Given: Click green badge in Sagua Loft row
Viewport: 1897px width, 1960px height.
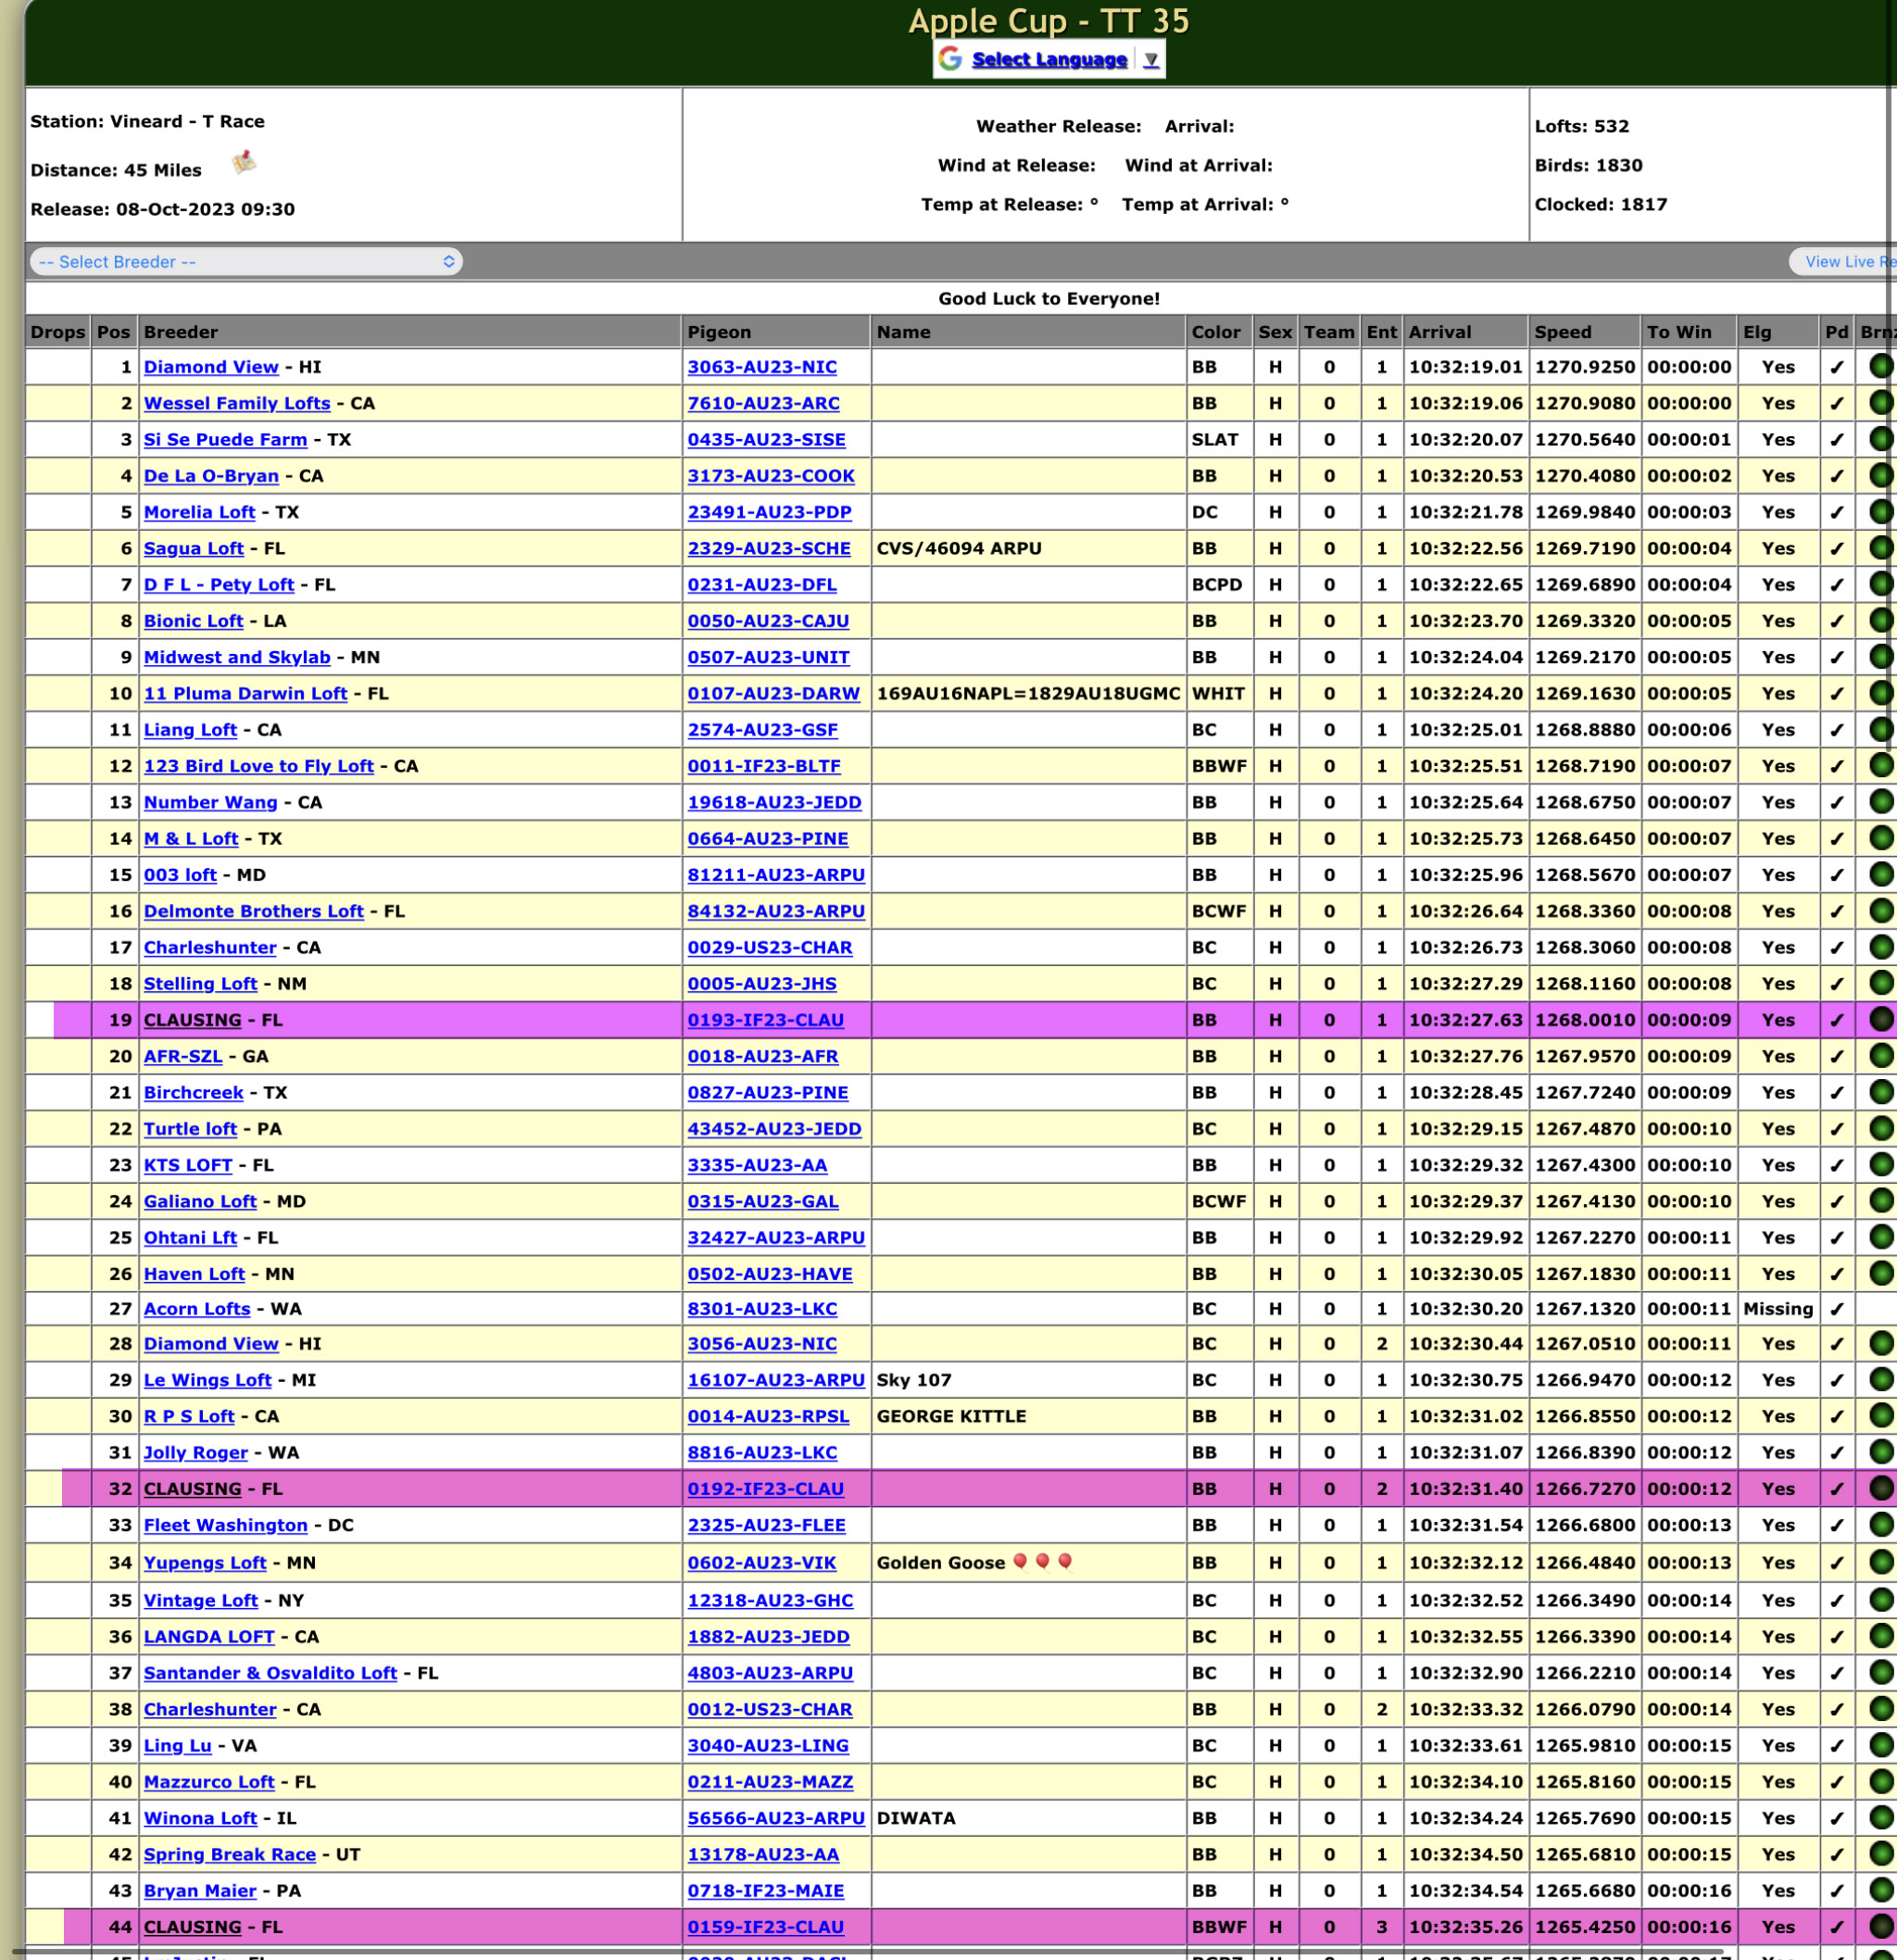Looking at the screenshot, I should point(1880,548).
